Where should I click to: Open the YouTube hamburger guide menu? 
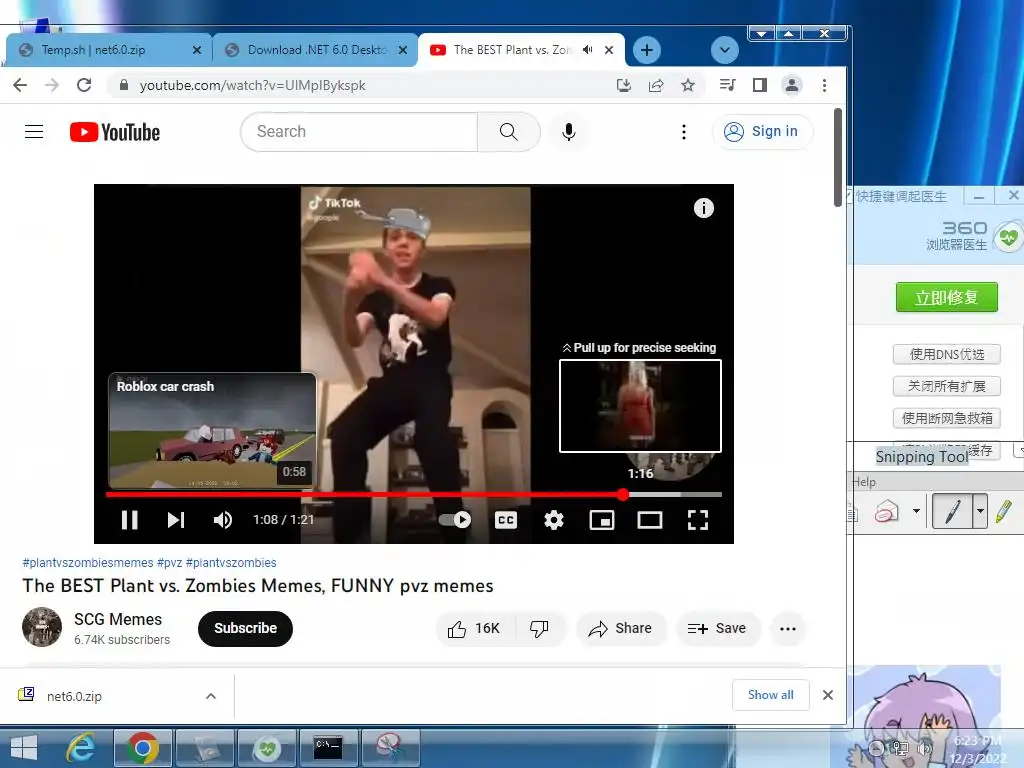(34, 132)
